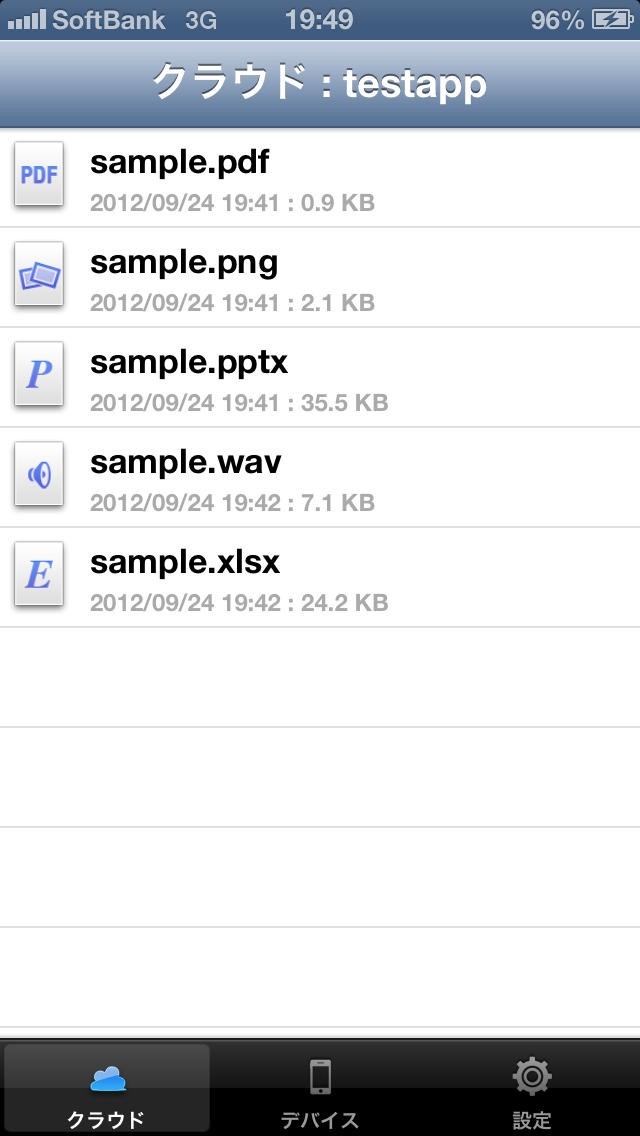
Task: Switch to the クラウド tab label
Action: (107, 1119)
